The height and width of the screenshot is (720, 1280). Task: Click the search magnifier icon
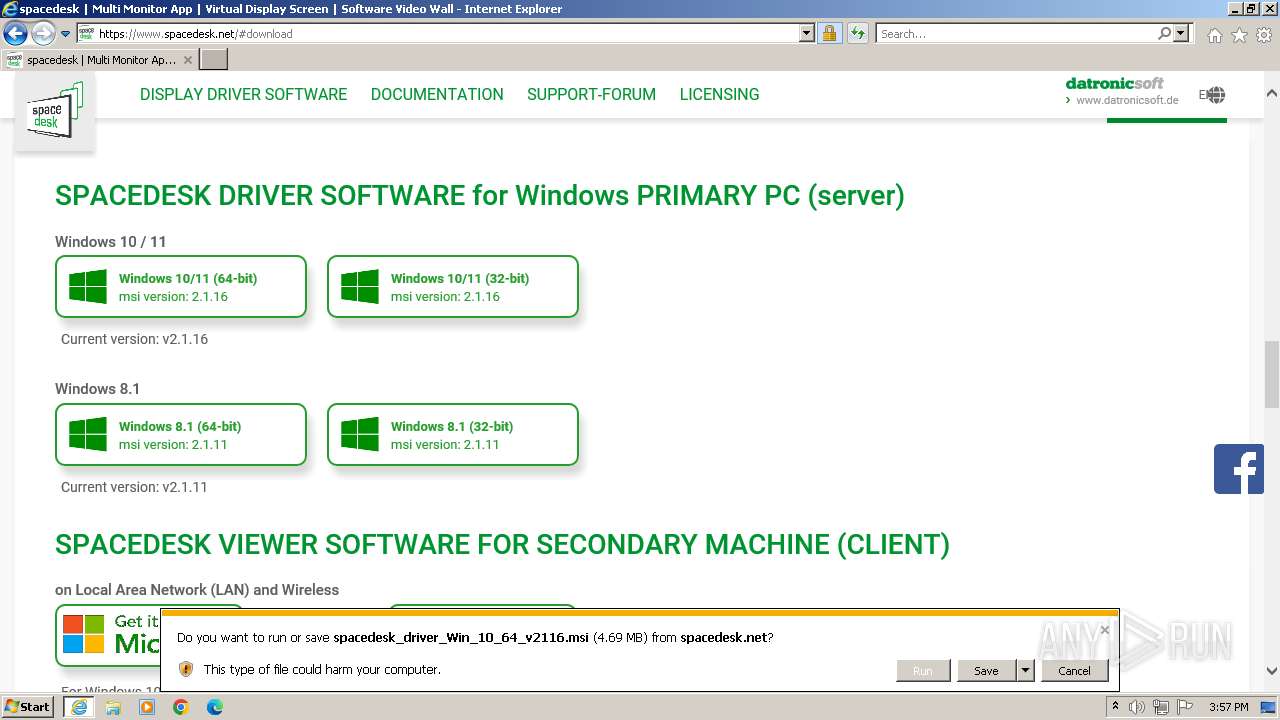point(1164,34)
